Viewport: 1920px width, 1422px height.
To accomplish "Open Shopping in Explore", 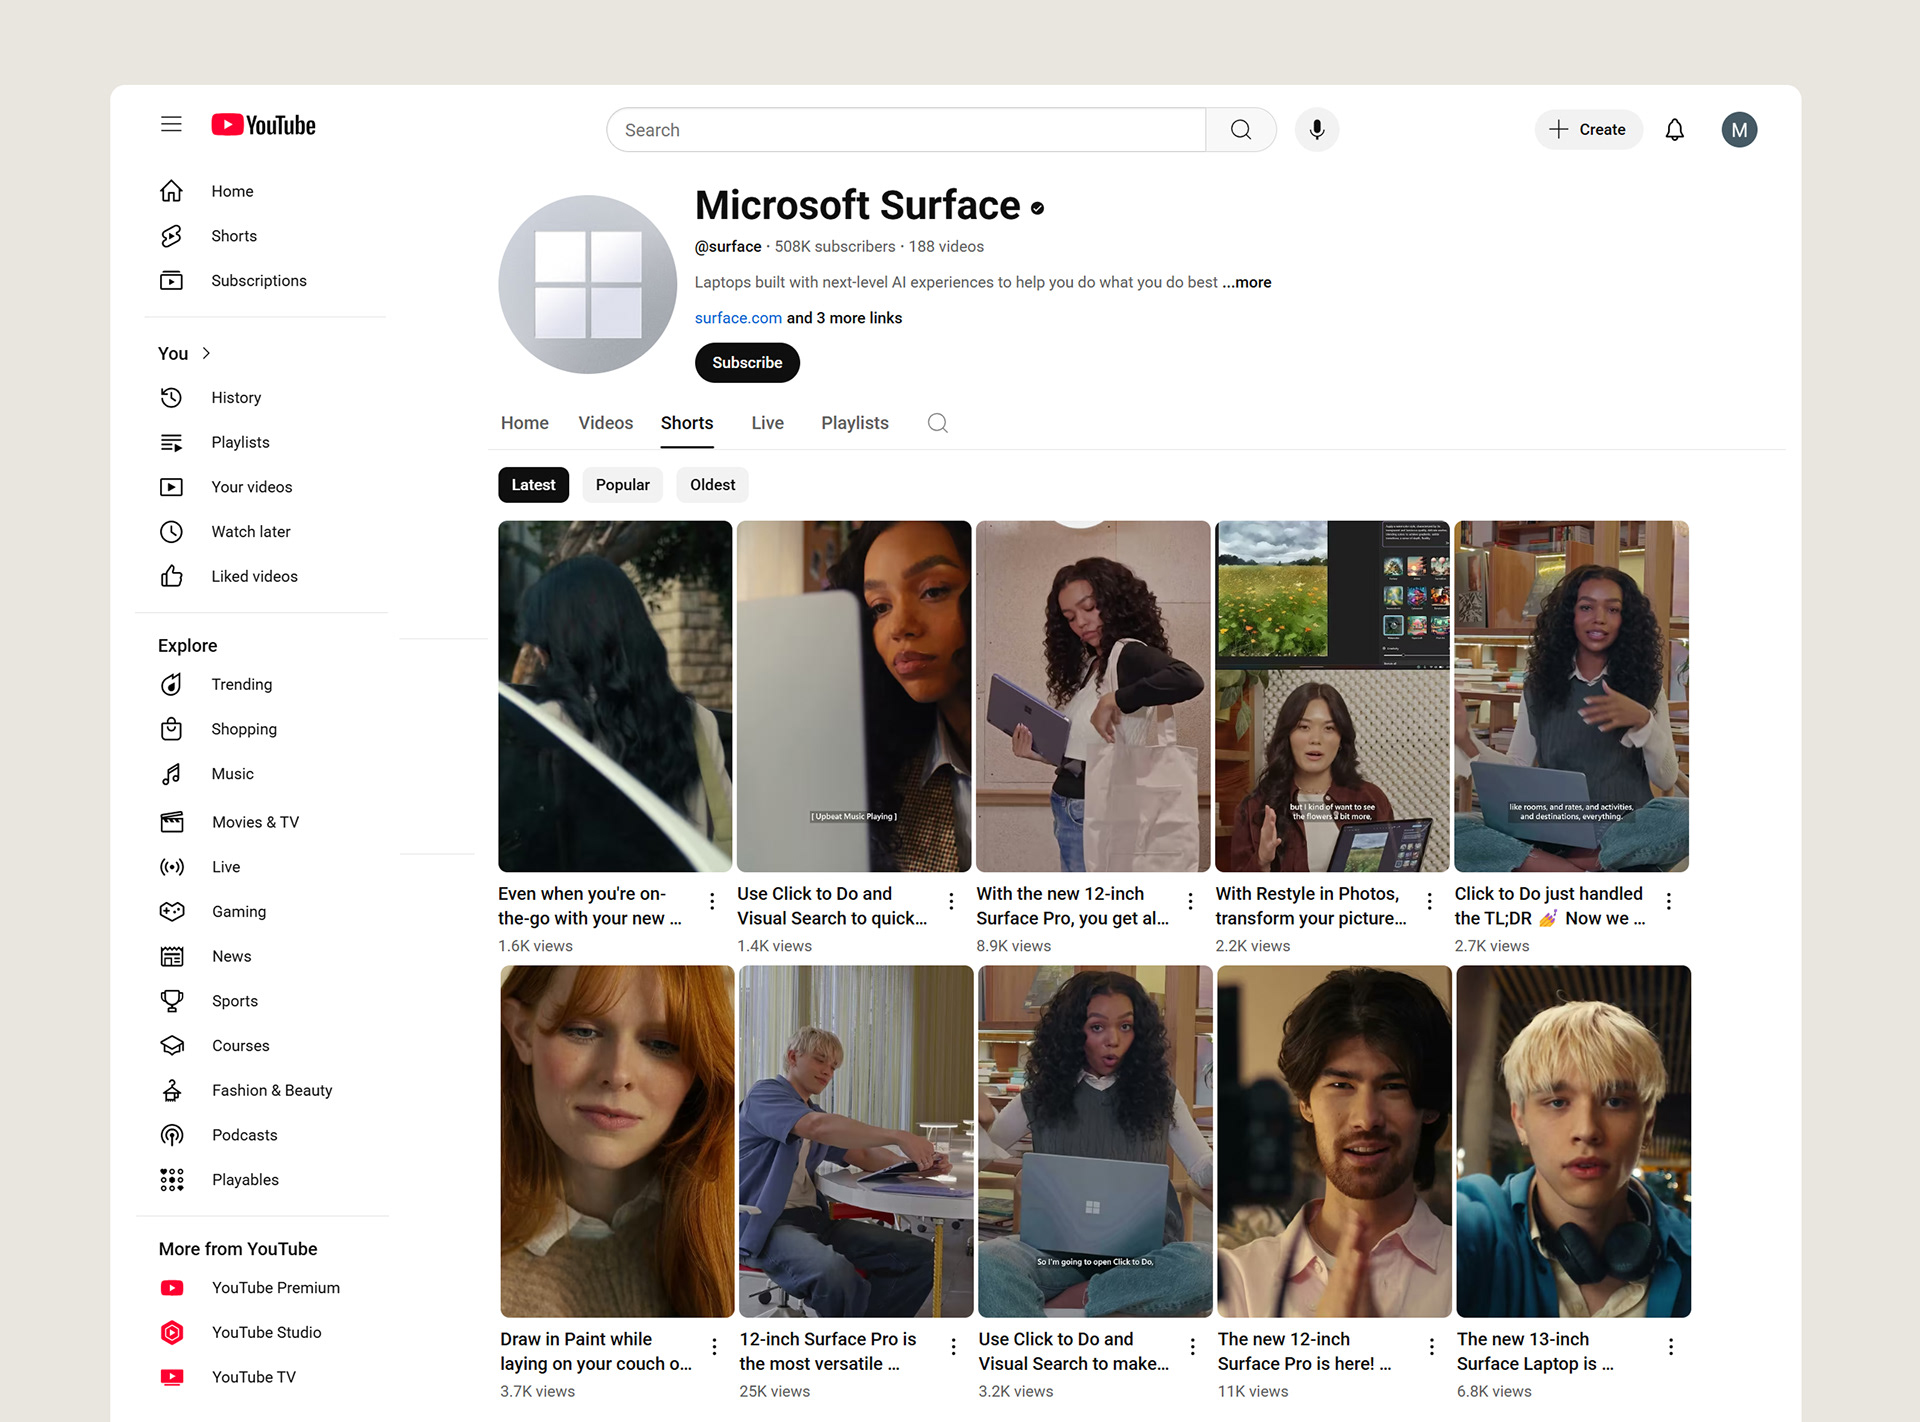I will pos(244,729).
